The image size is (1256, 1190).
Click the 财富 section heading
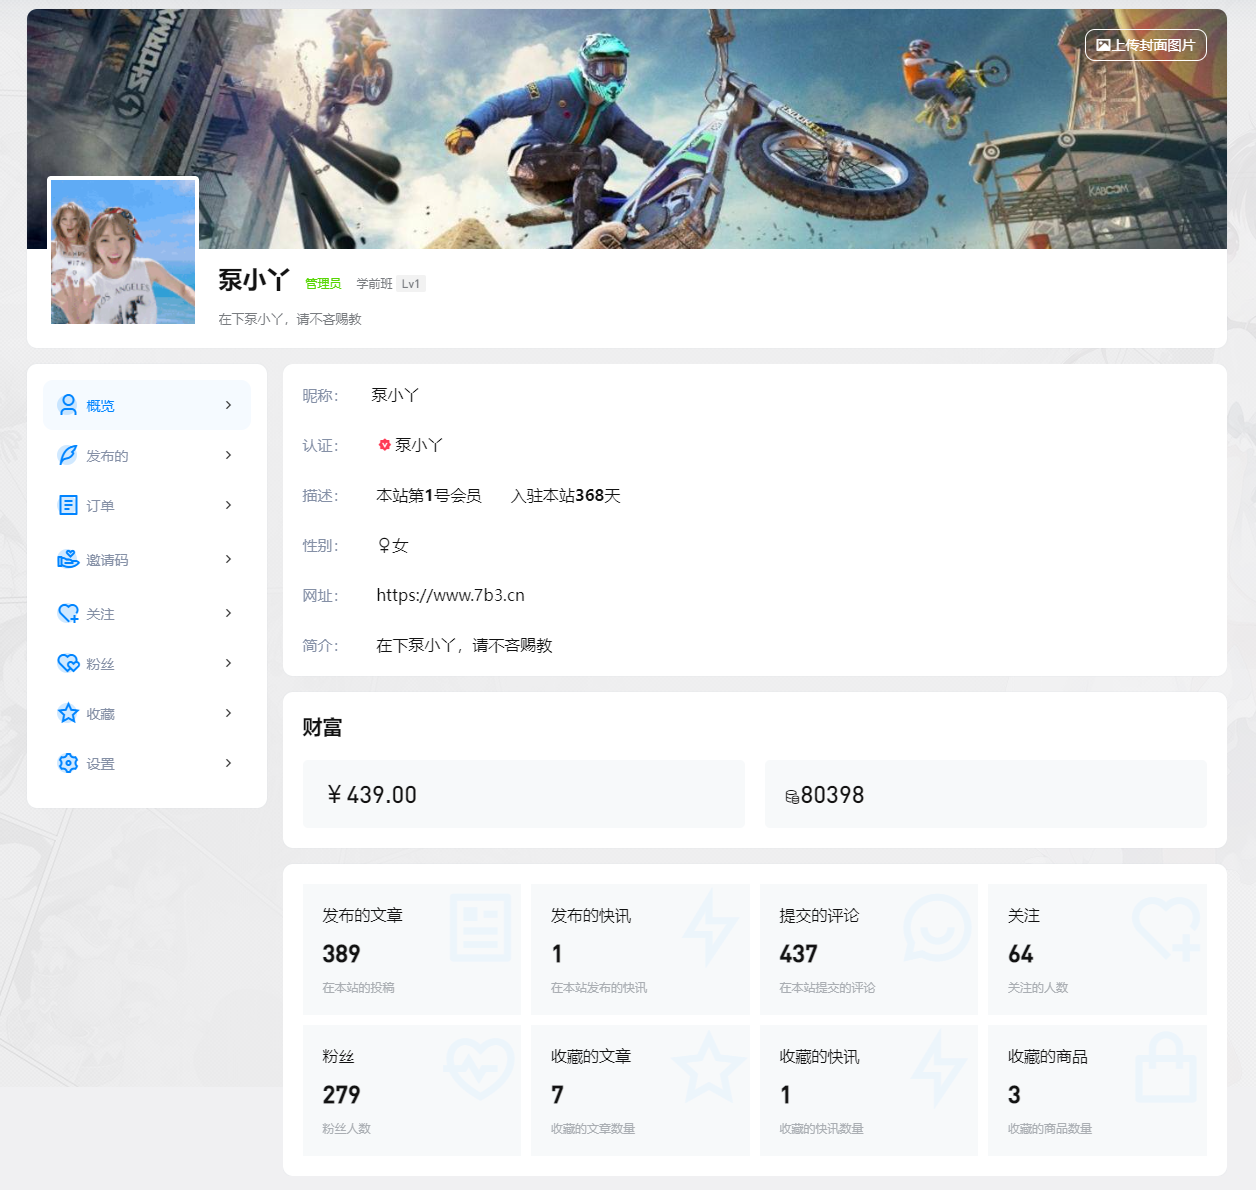(x=322, y=728)
